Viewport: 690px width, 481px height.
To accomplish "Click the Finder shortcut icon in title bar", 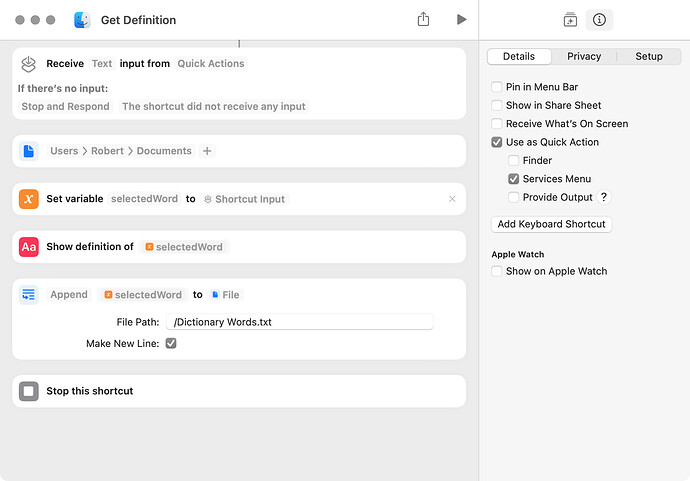I will coord(82,20).
